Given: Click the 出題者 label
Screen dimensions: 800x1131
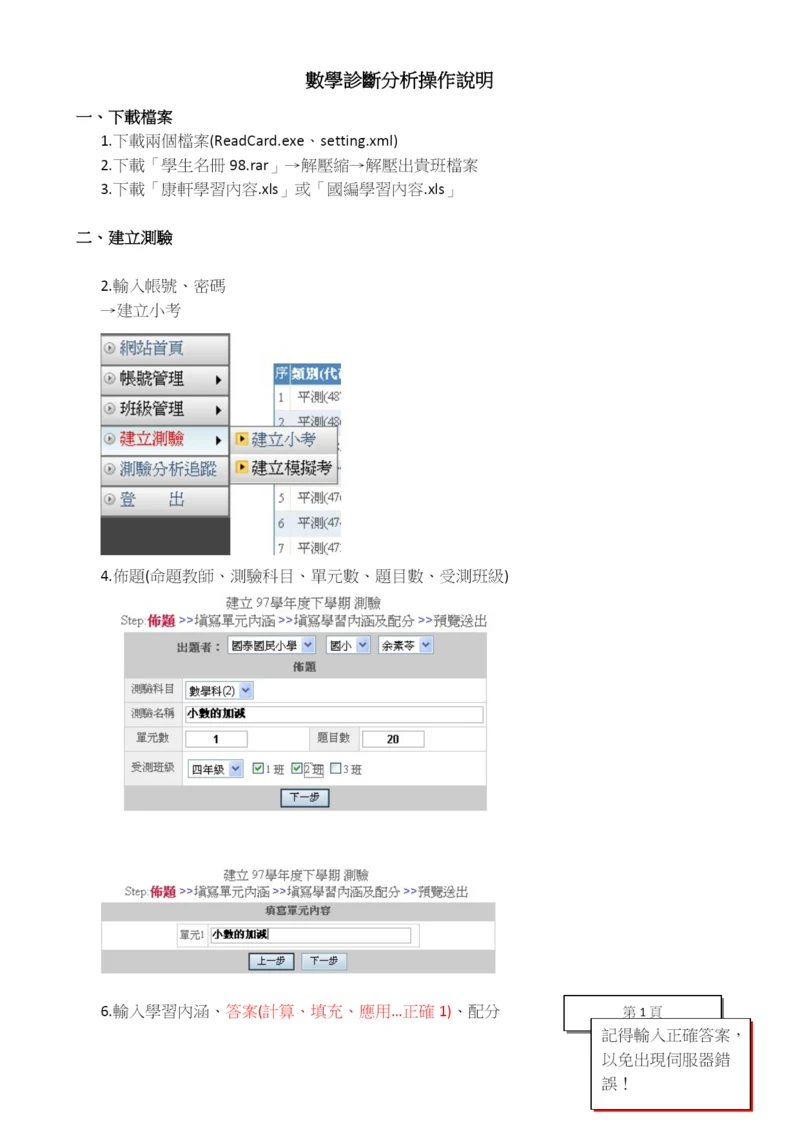Looking at the screenshot, I should coord(198,647).
